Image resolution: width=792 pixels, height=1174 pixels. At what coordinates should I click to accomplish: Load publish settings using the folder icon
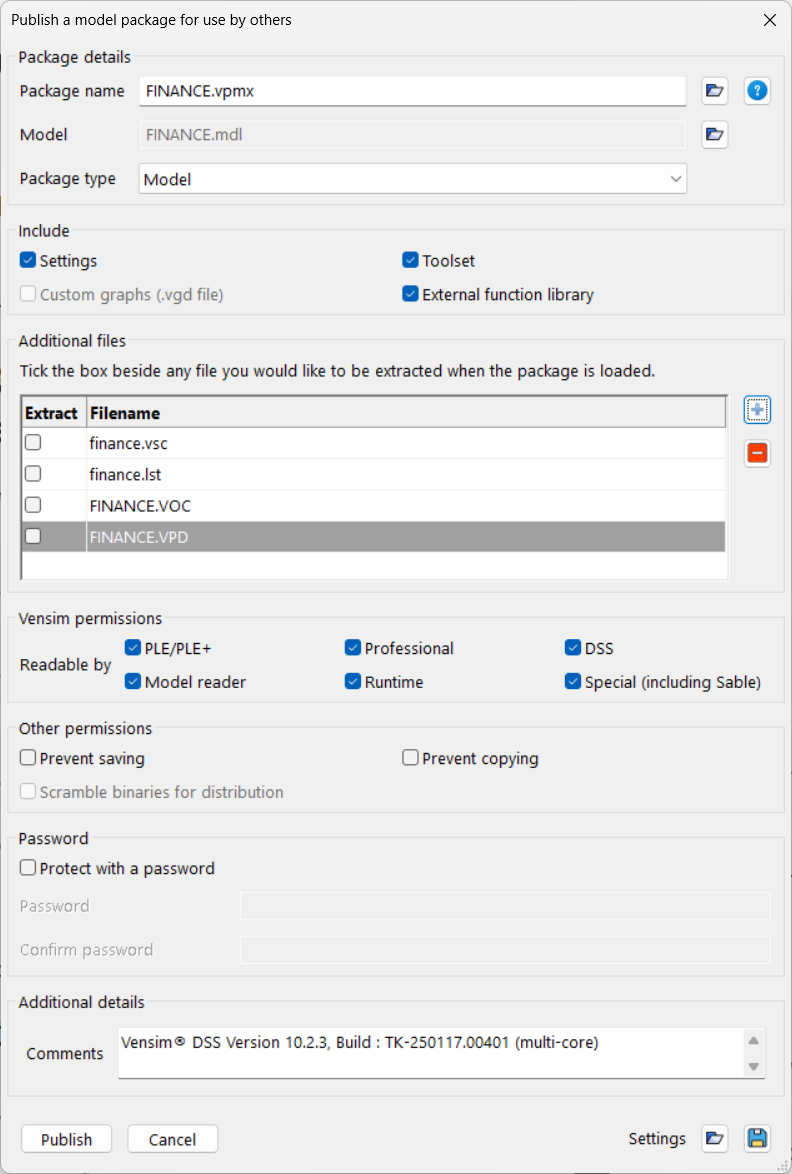(714, 1138)
